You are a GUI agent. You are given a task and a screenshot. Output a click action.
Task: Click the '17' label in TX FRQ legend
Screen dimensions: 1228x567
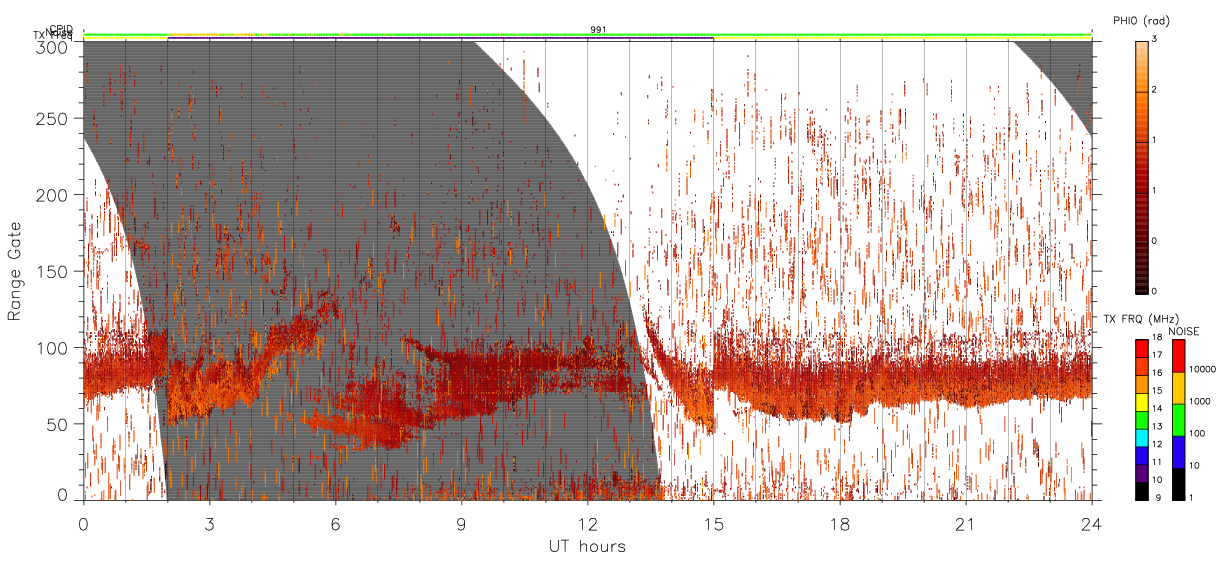(1158, 355)
